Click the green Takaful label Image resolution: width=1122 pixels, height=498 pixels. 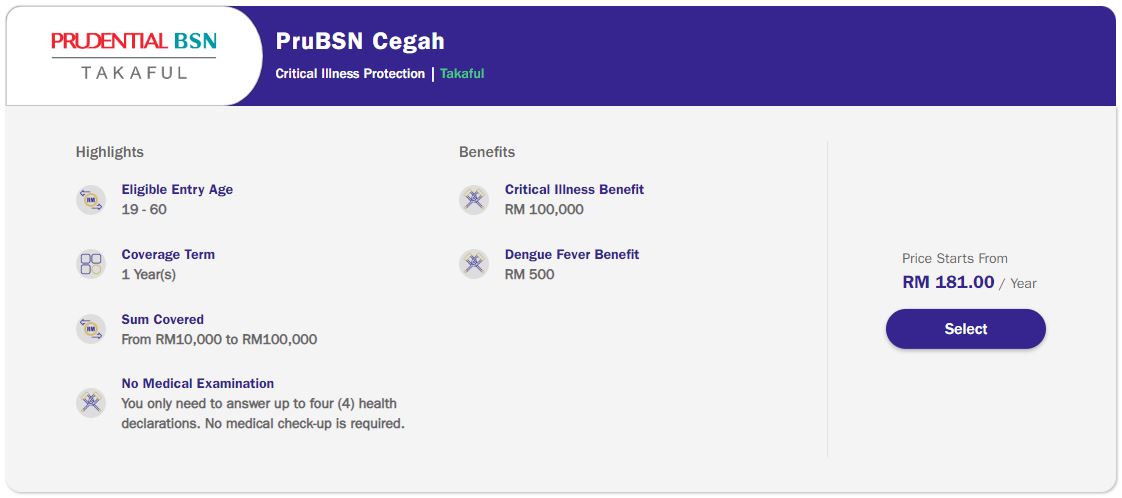[x=462, y=74]
